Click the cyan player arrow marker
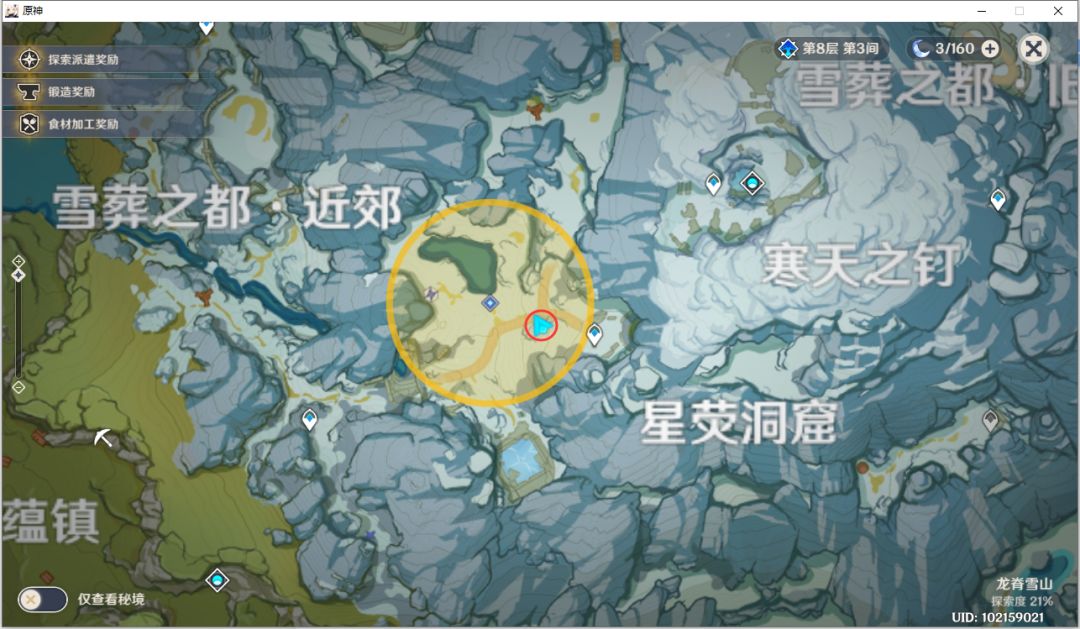1080x629 pixels. (541, 325)
